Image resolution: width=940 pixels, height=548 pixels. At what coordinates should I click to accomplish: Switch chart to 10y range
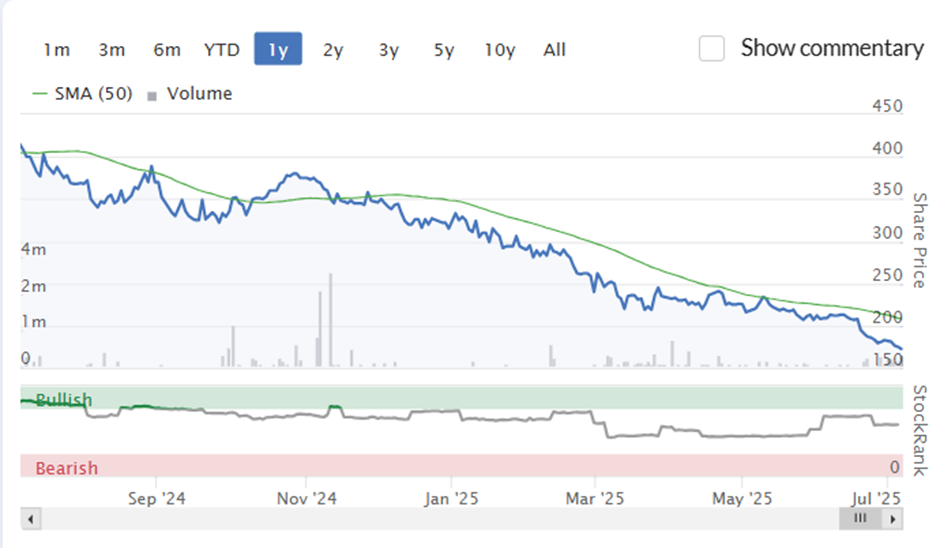pos(499,49)
